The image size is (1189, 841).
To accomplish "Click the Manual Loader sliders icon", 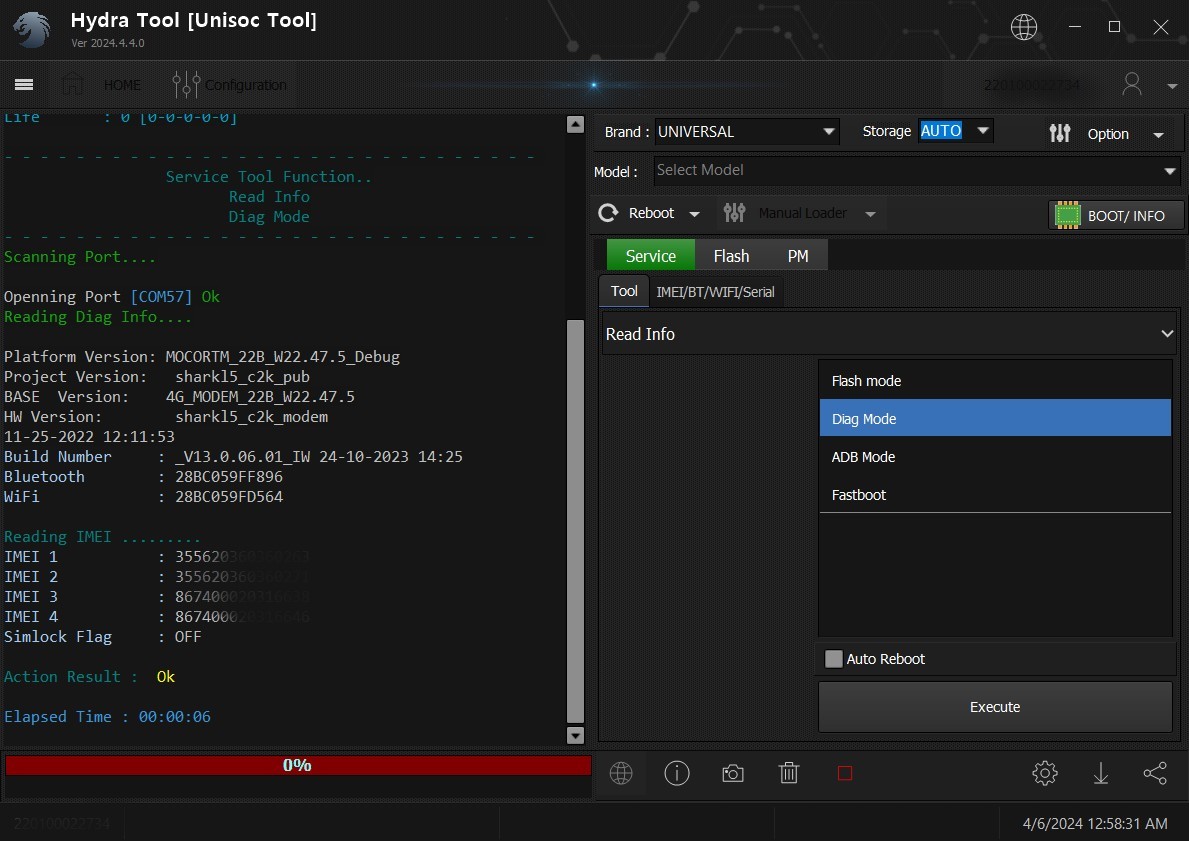I will point(734,213).
